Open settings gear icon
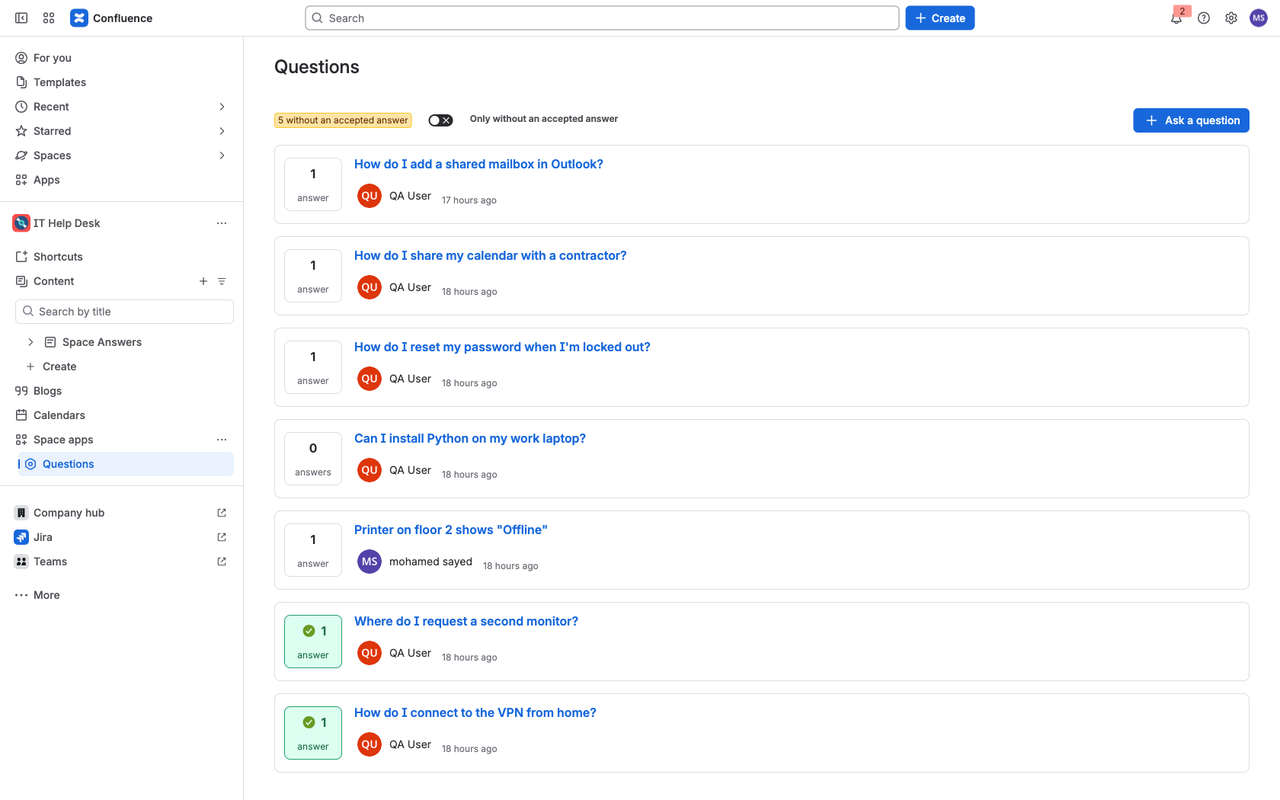Screen dimensions: 1280x800 tap(1231, 18)
